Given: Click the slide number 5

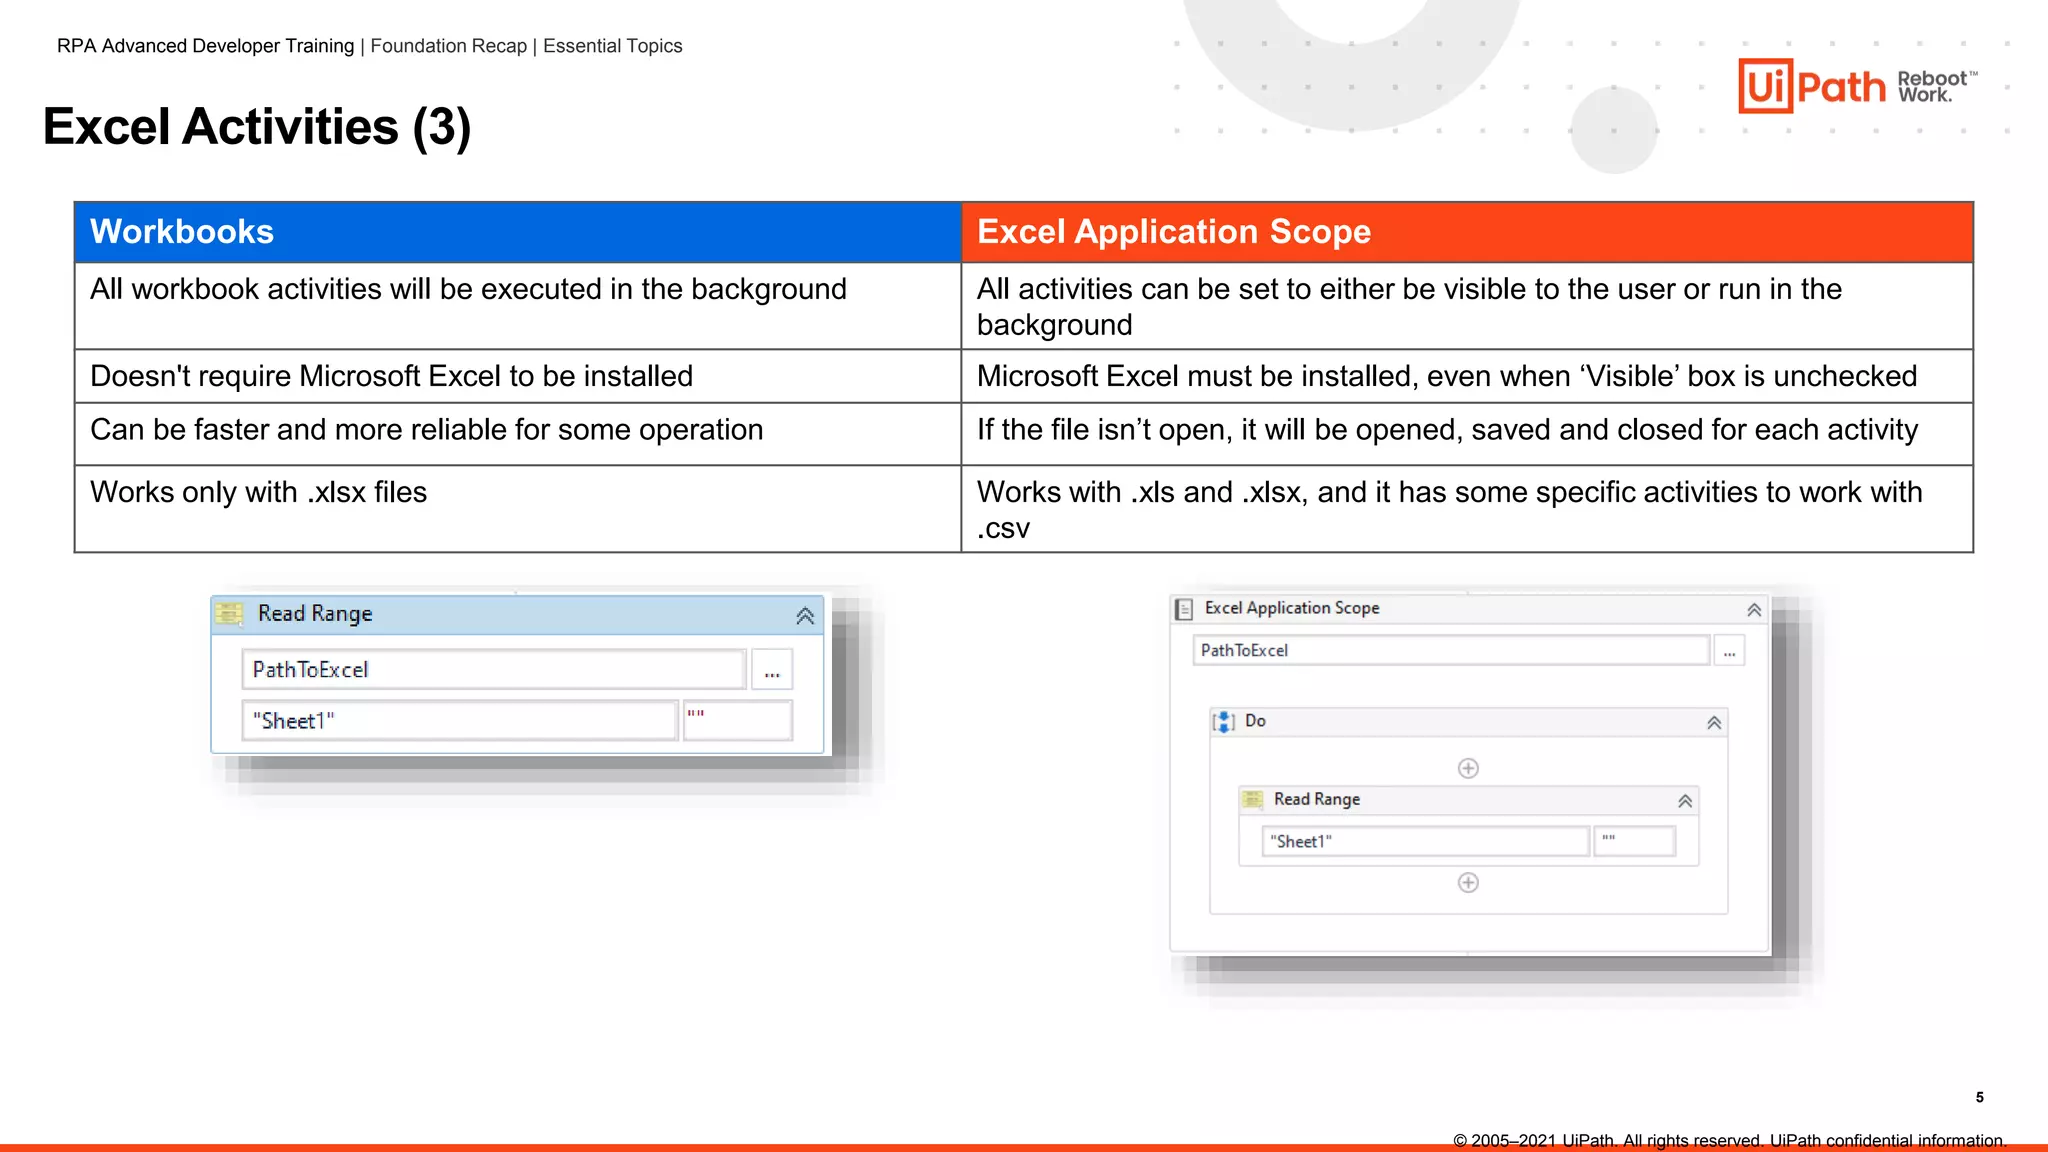Looking at the screenshot, I should 1979,1097.
